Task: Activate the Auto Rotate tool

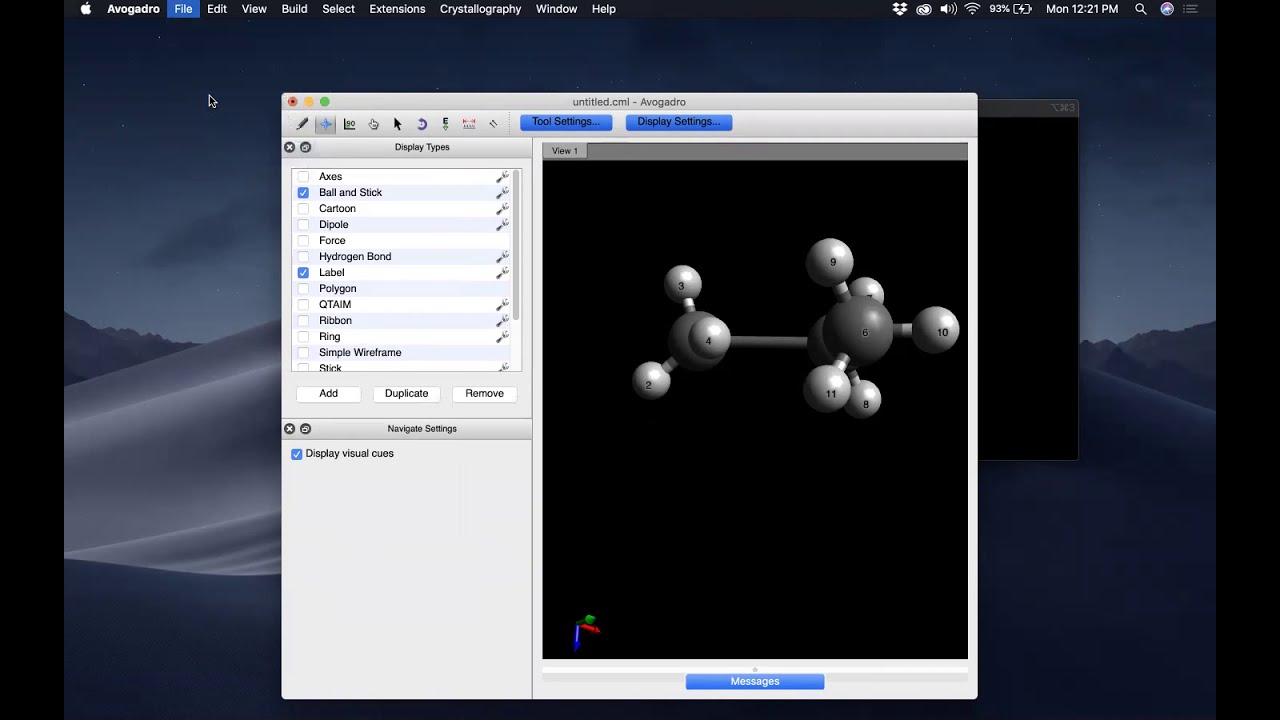Action: click(x=422, y=124)
